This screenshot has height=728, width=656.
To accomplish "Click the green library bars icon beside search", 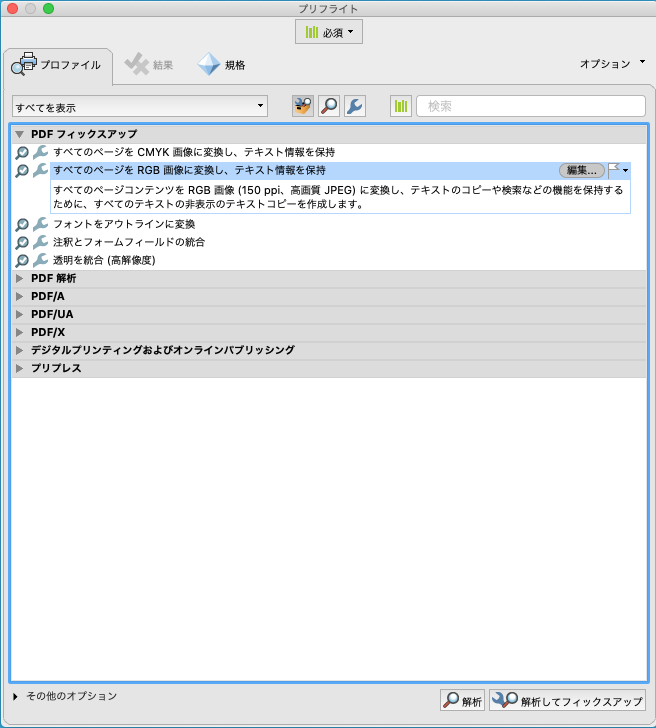I will tap(401, 106).
